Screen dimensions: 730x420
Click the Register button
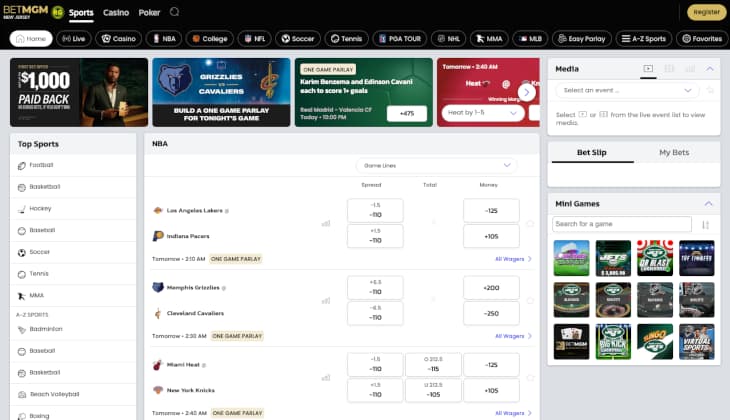[x=706, y=12]
